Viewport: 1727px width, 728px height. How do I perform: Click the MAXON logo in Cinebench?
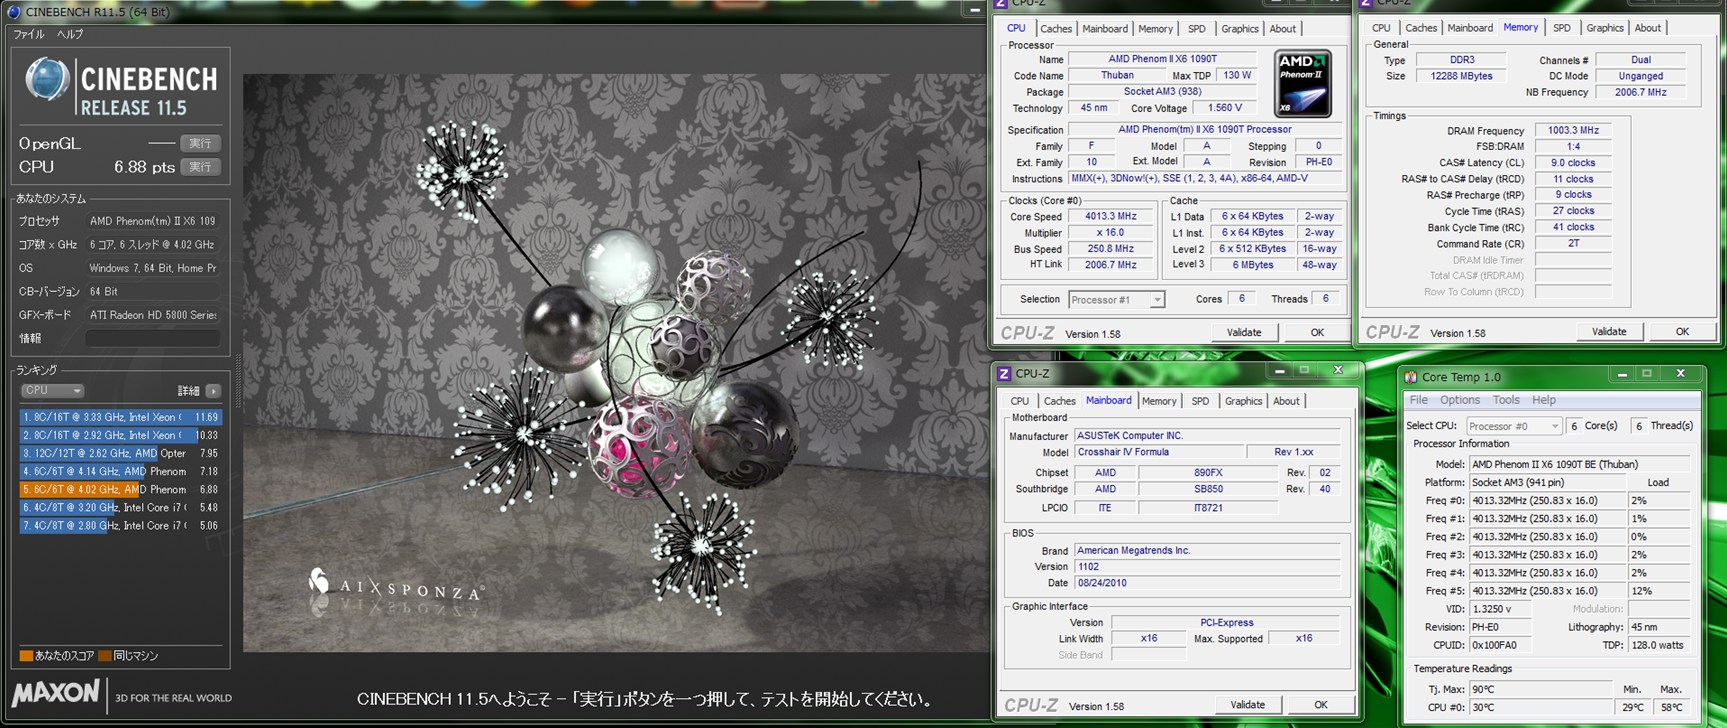click(56, 692)
